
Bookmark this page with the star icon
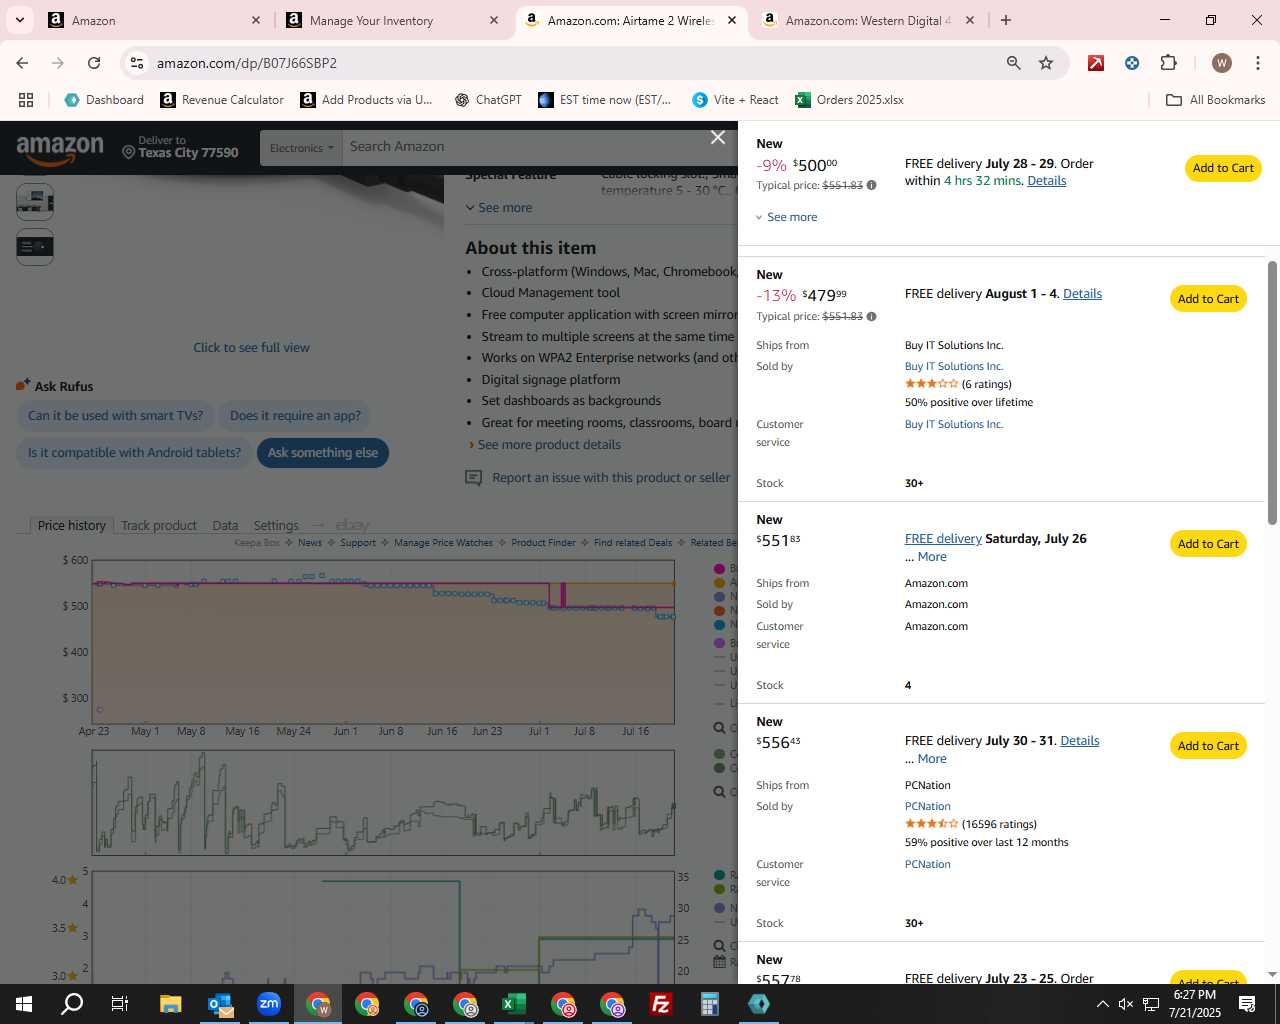(1046, 63)
